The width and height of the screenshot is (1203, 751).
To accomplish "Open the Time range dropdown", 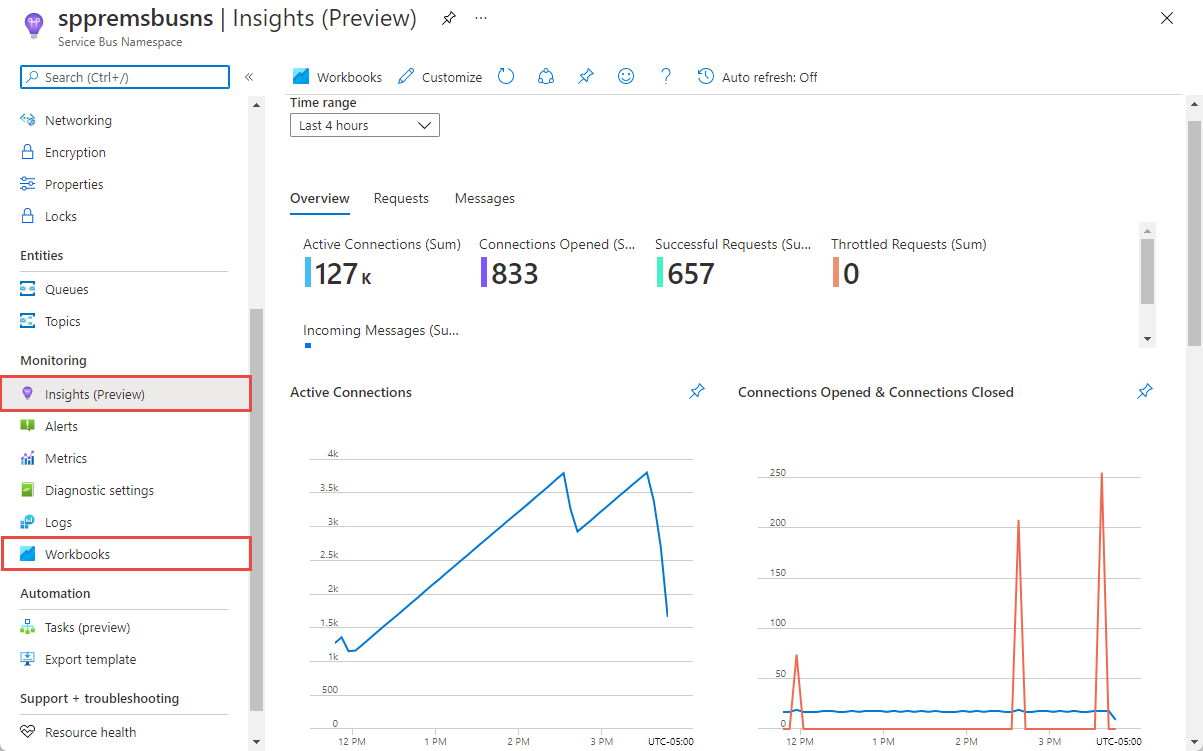I will (364, 125).
